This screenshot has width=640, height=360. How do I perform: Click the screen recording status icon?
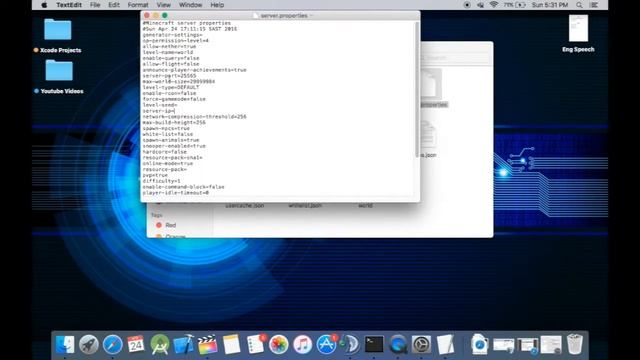(467, 5)
